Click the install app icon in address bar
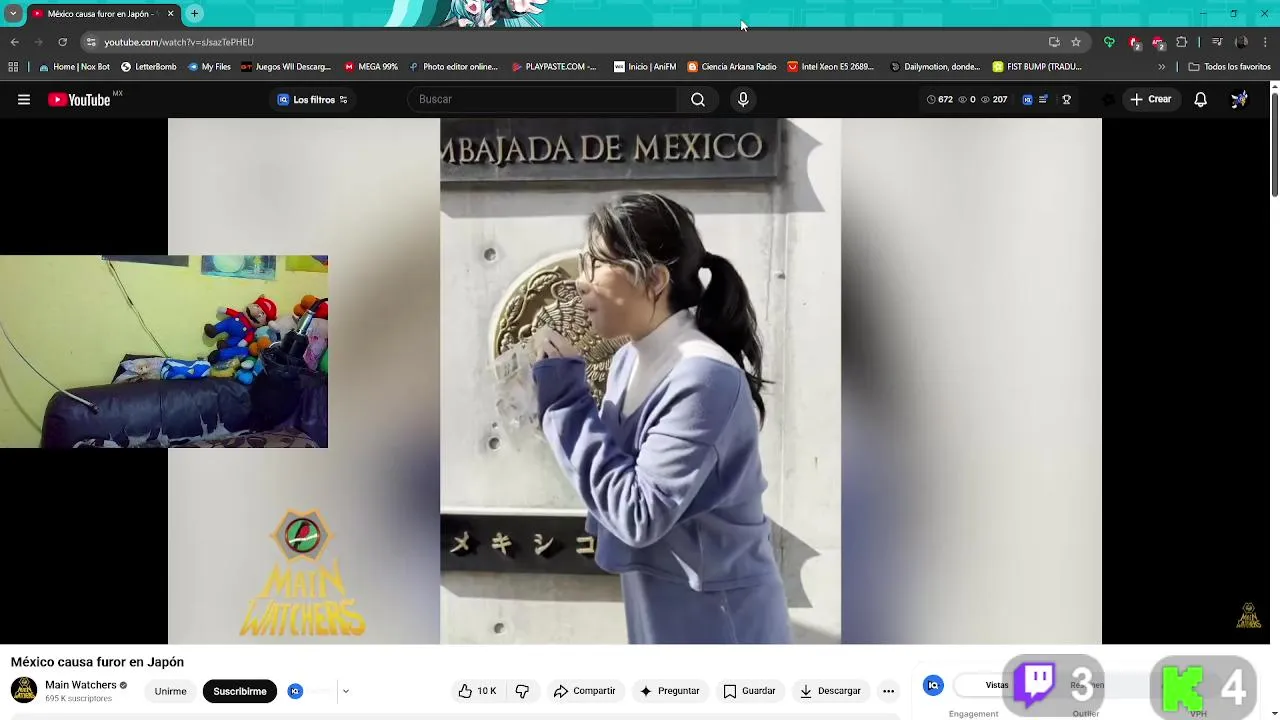The image size is (1280, 720). coord(1054,42)
